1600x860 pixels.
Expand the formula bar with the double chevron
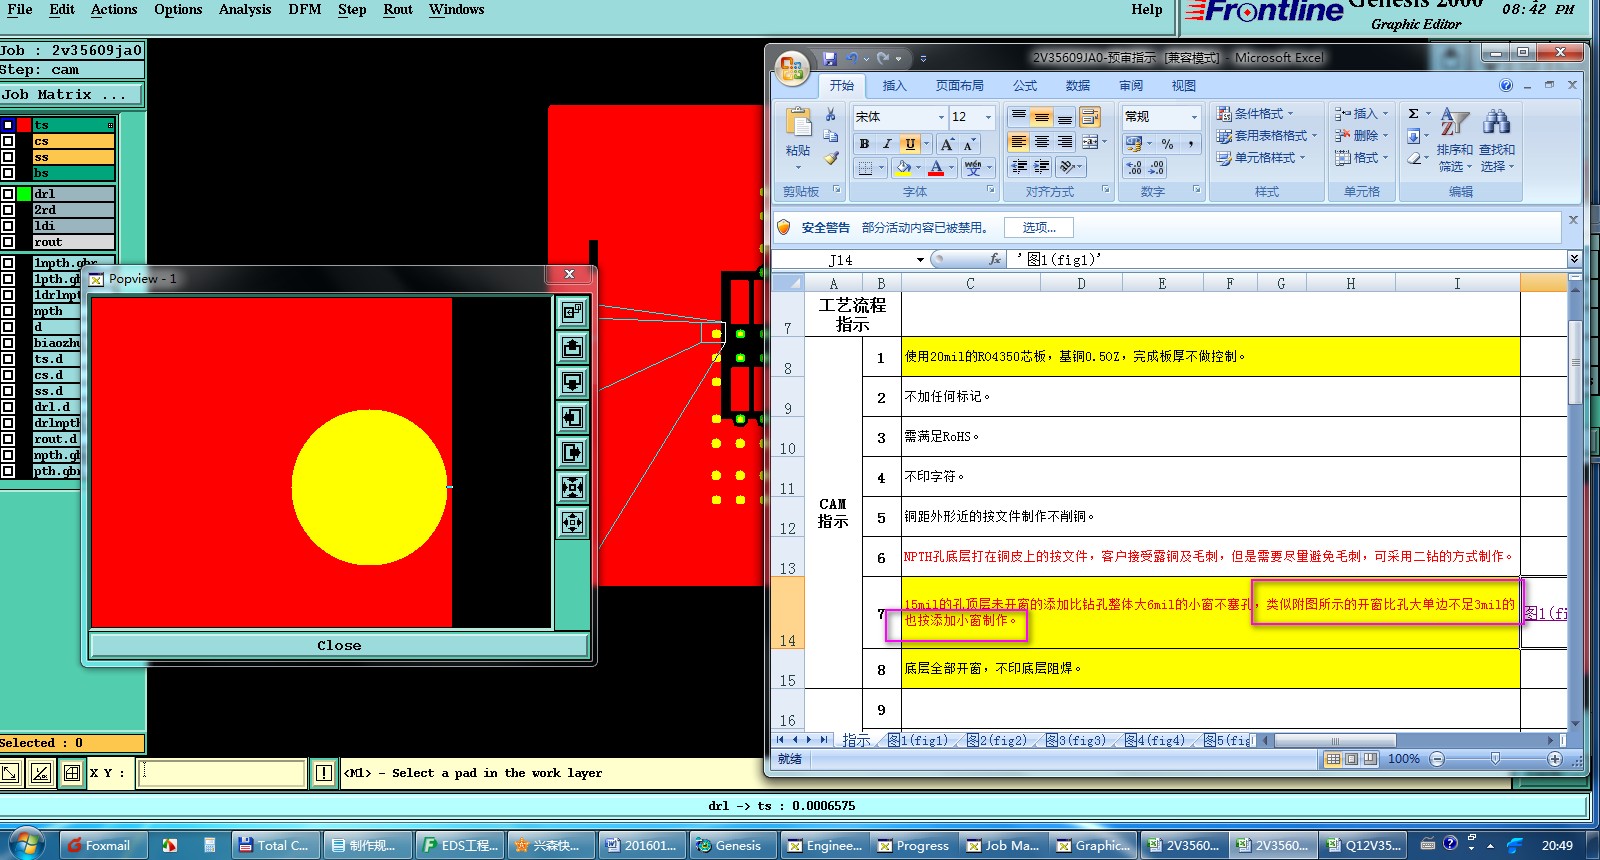[x=1573, y=259]
